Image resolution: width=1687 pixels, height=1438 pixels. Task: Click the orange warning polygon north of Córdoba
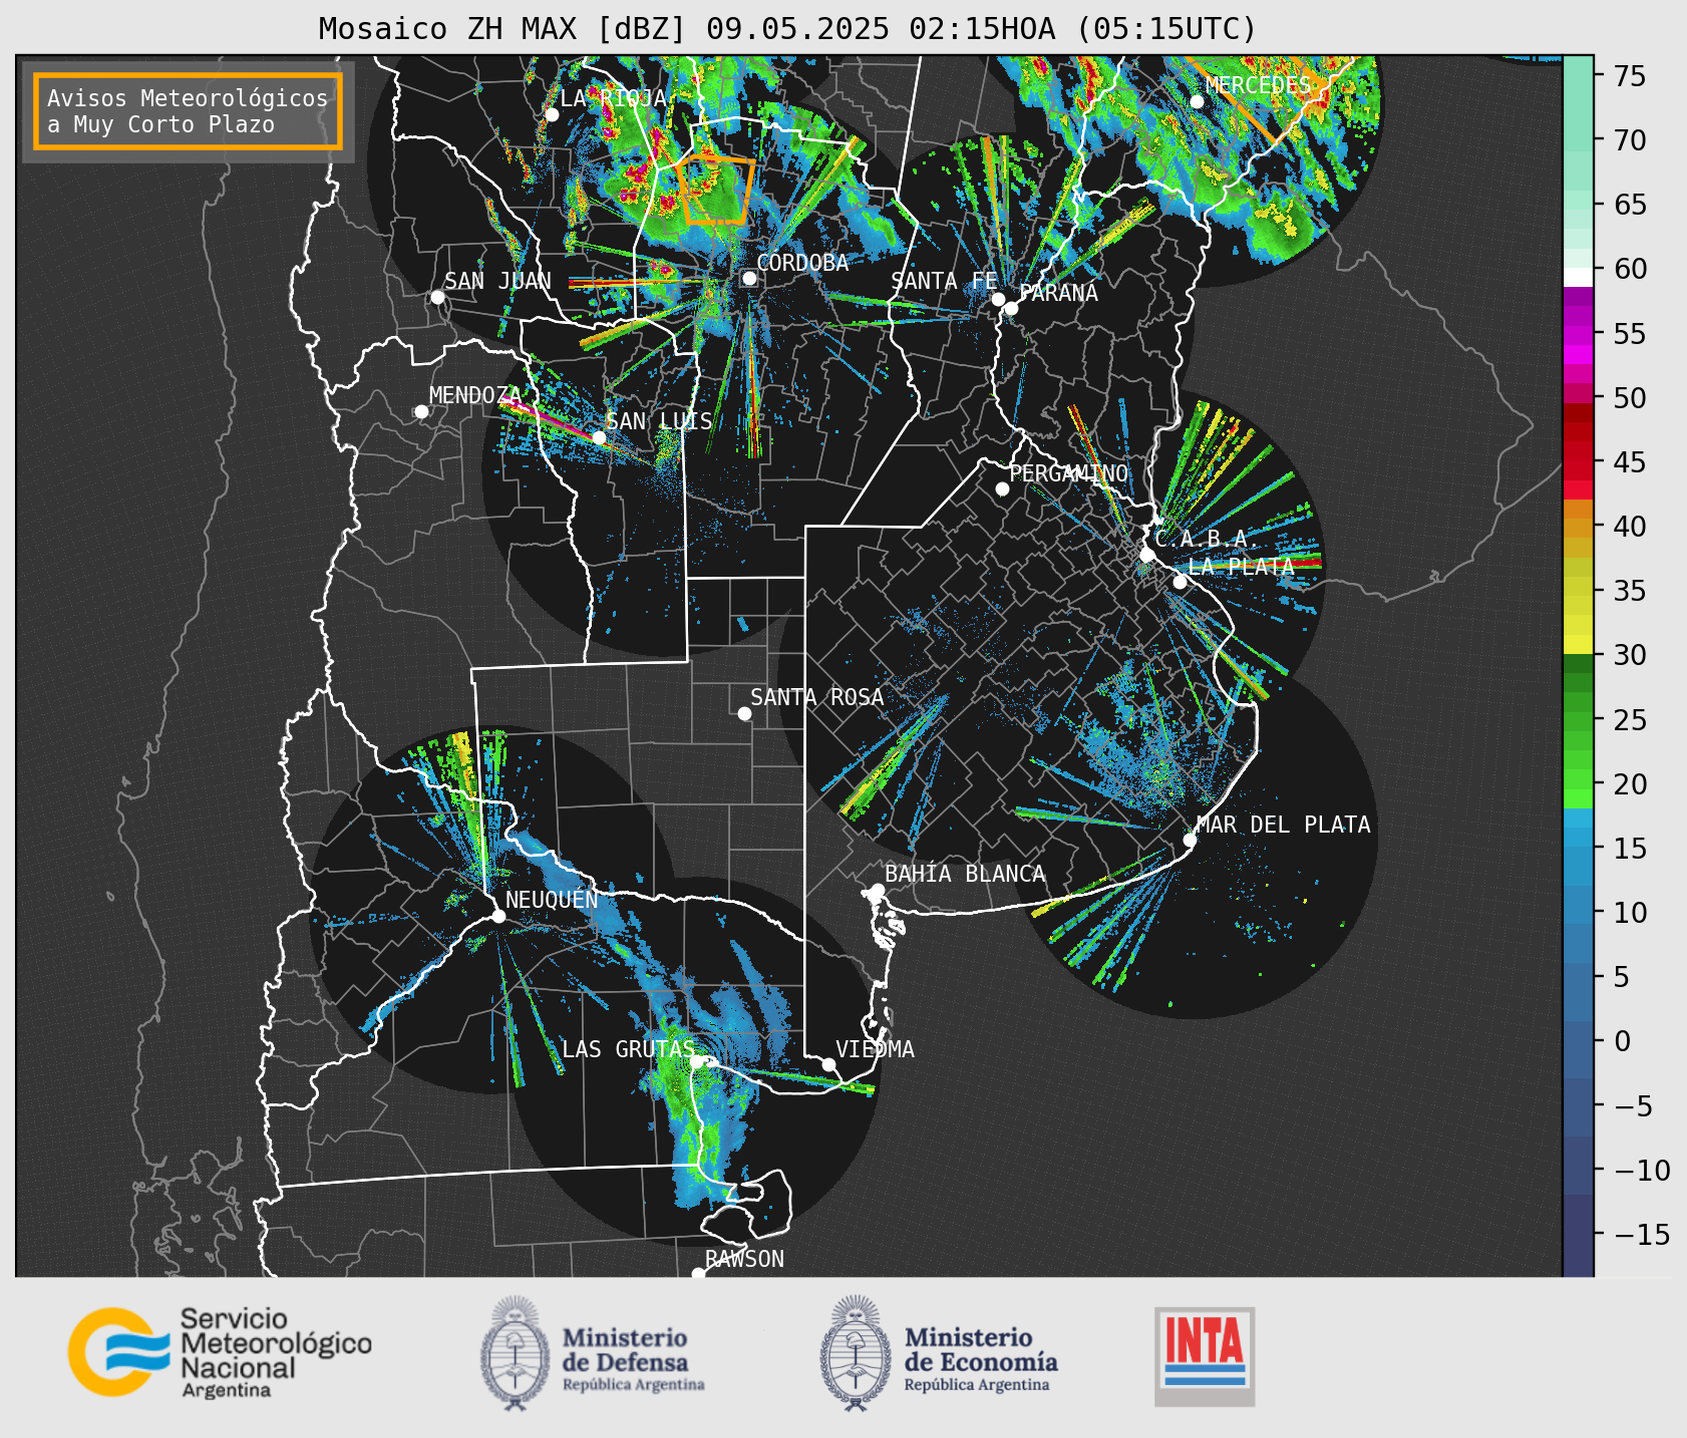pos(716,189)
